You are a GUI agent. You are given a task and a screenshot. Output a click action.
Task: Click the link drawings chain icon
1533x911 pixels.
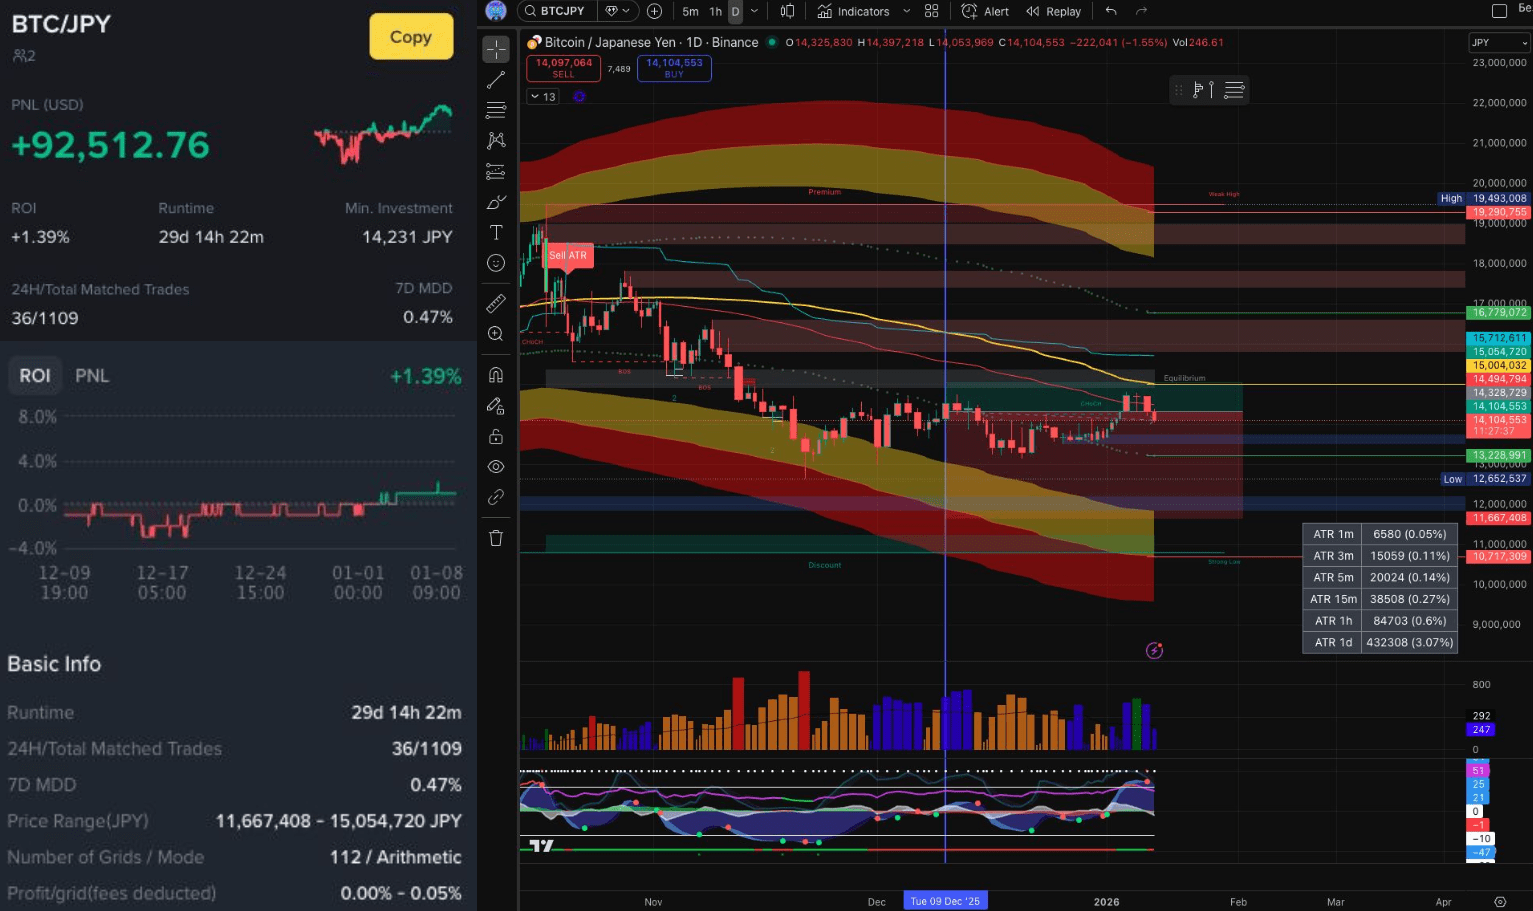pyautogui.click(x=496, y=497)
